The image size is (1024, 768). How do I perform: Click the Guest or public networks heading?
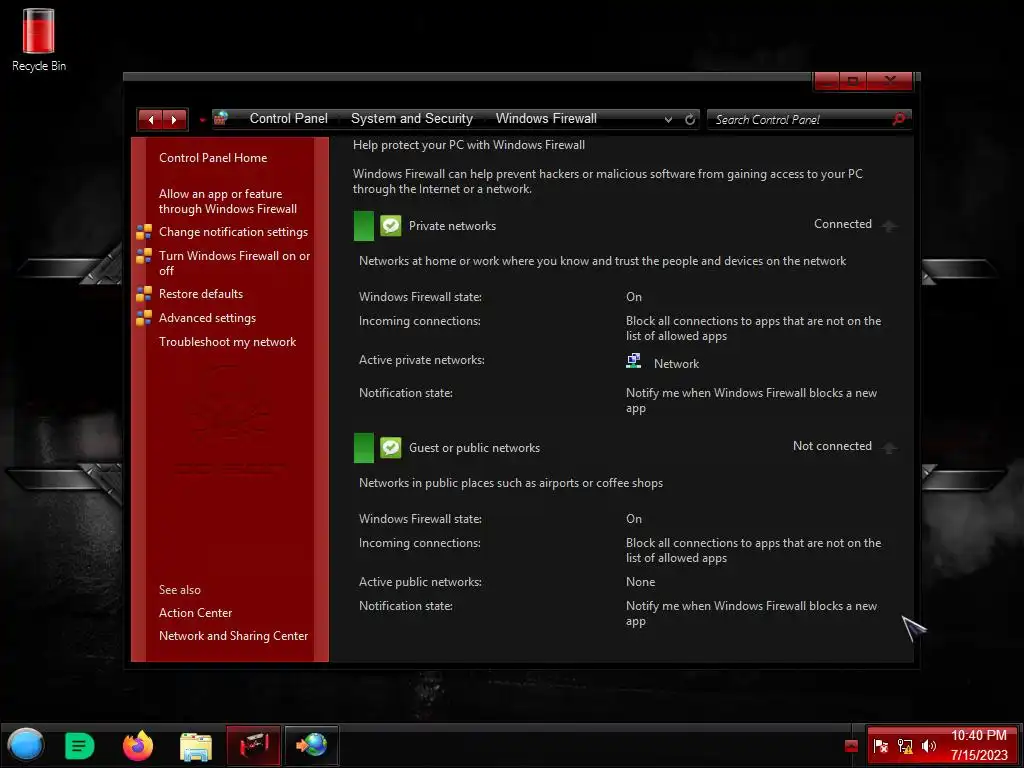coord(474,448)
